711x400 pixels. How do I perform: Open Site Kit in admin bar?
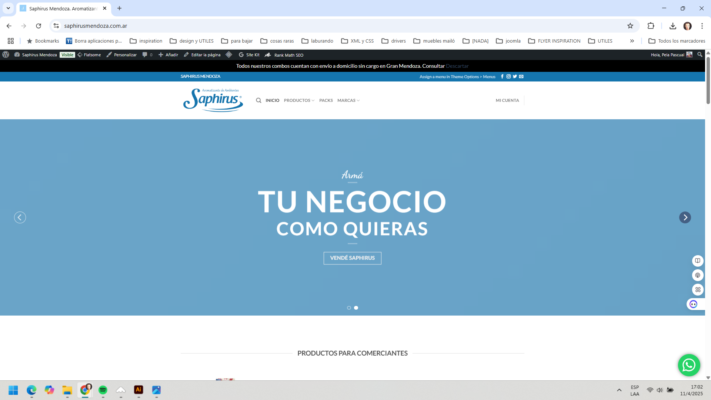pyautogui.click(x=249, y=55)
